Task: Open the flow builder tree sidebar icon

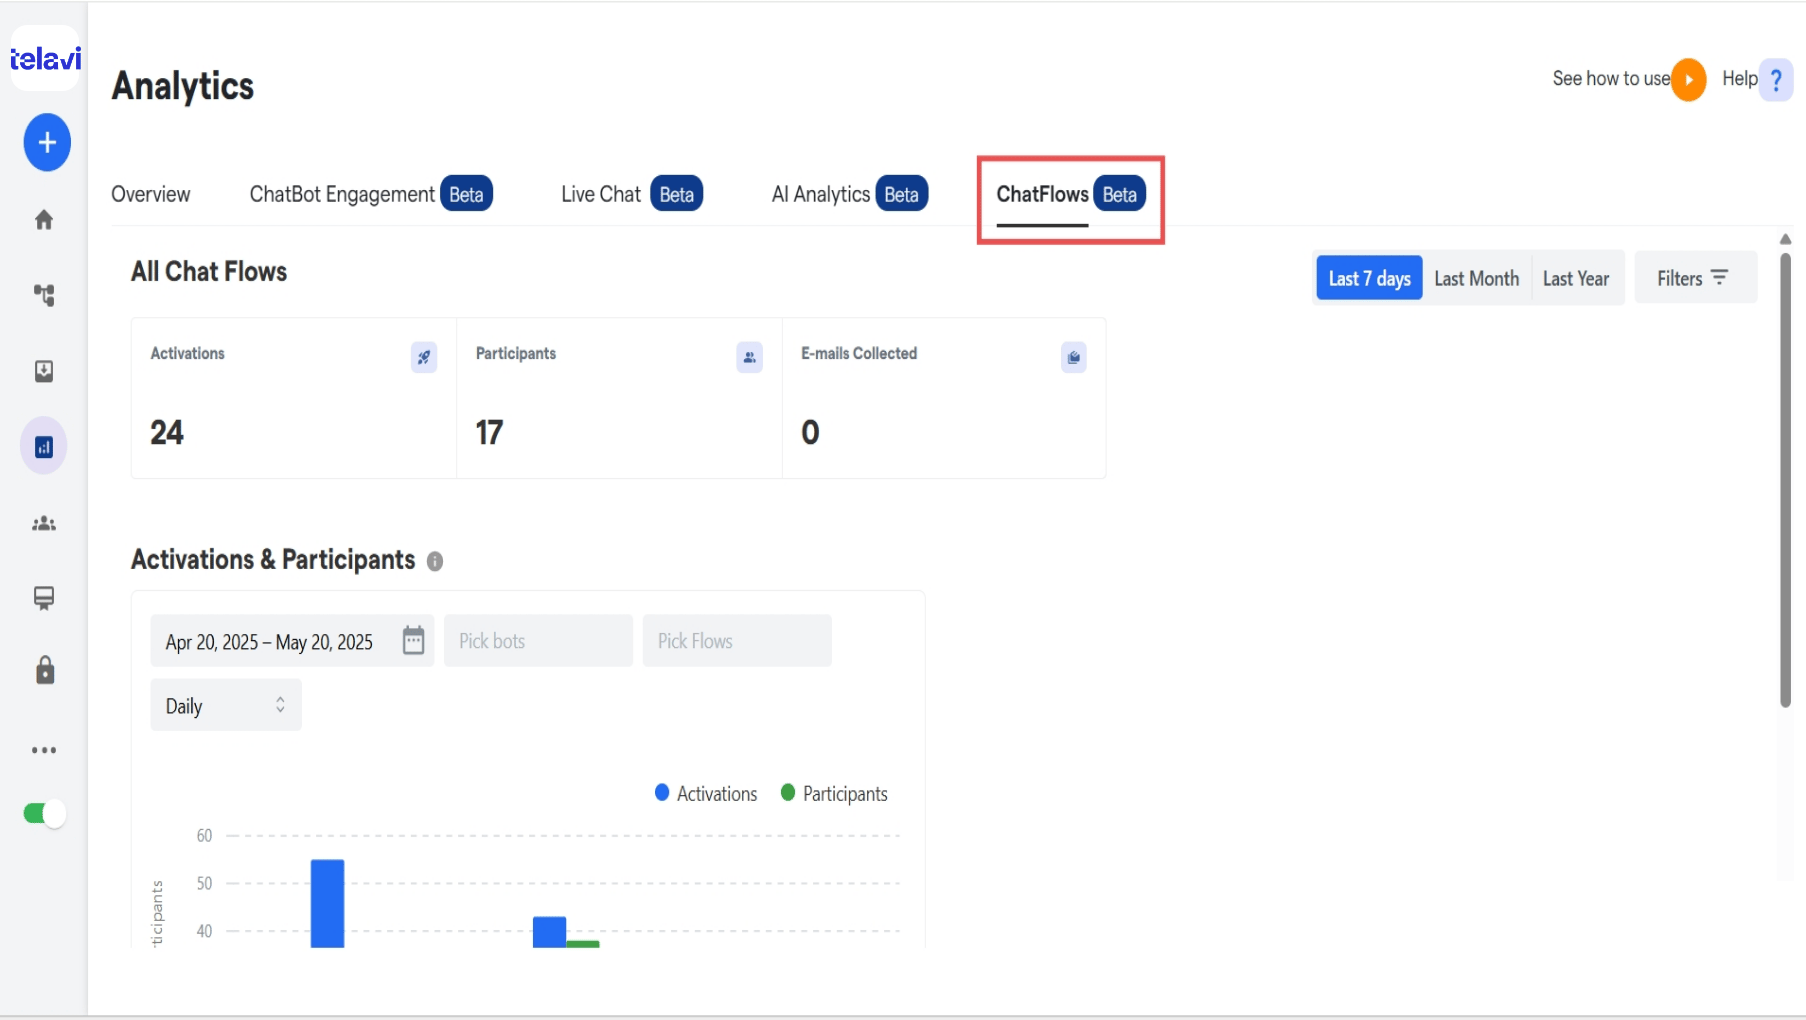Action: click(44, 295)
